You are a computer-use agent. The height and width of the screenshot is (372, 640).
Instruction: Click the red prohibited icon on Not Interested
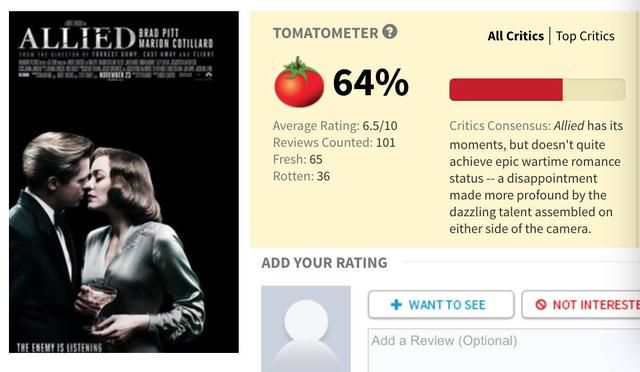pos(541,305)
